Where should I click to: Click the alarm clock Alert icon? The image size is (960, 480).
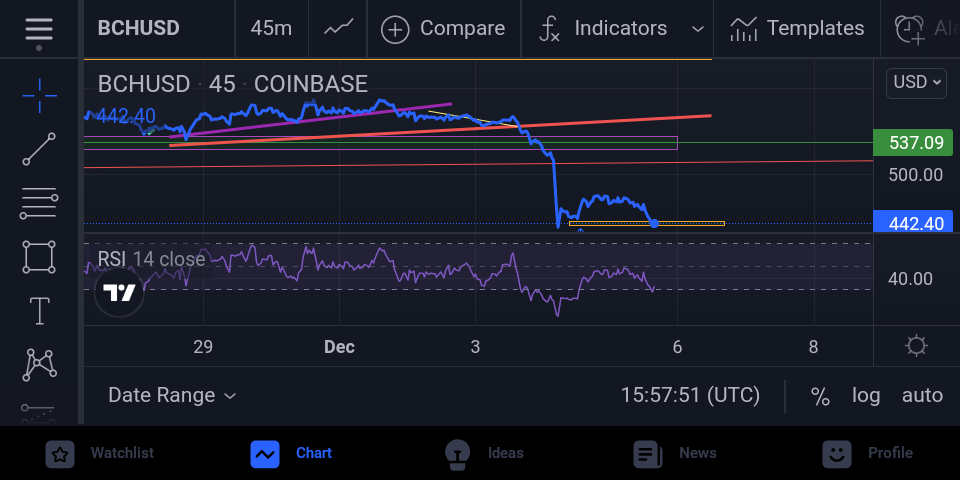pyautogui.click(x=909, y=29)
